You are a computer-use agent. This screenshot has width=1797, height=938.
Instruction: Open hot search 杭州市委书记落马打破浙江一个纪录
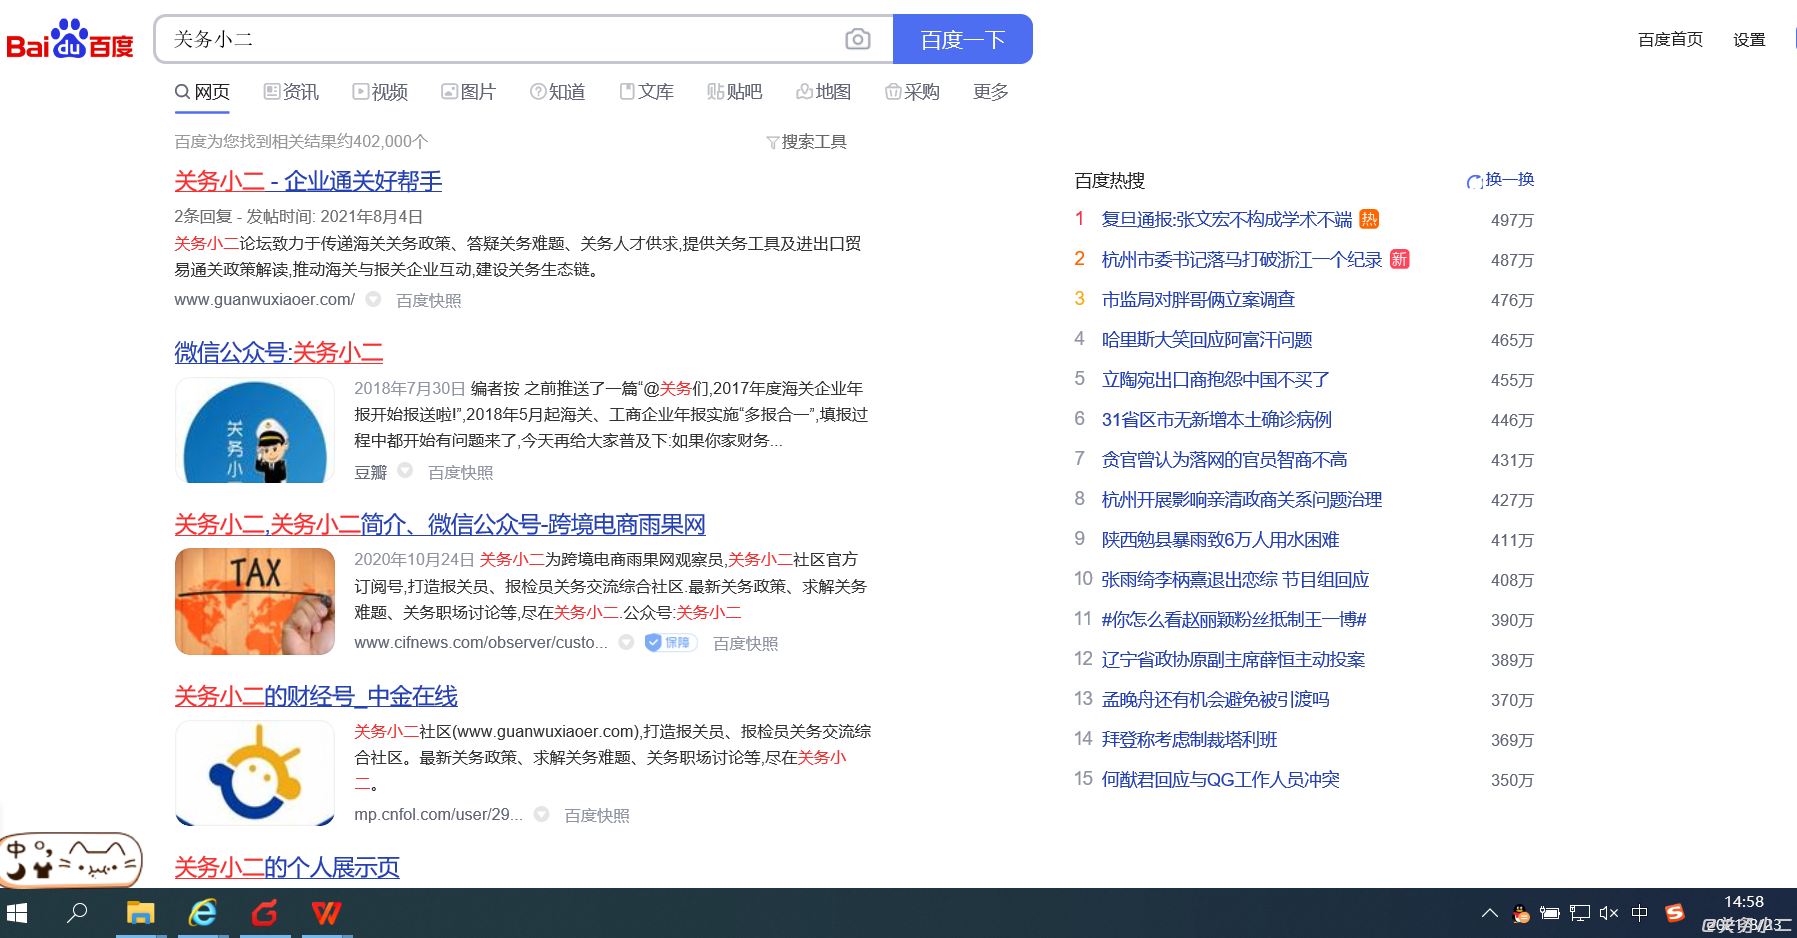1241,260
